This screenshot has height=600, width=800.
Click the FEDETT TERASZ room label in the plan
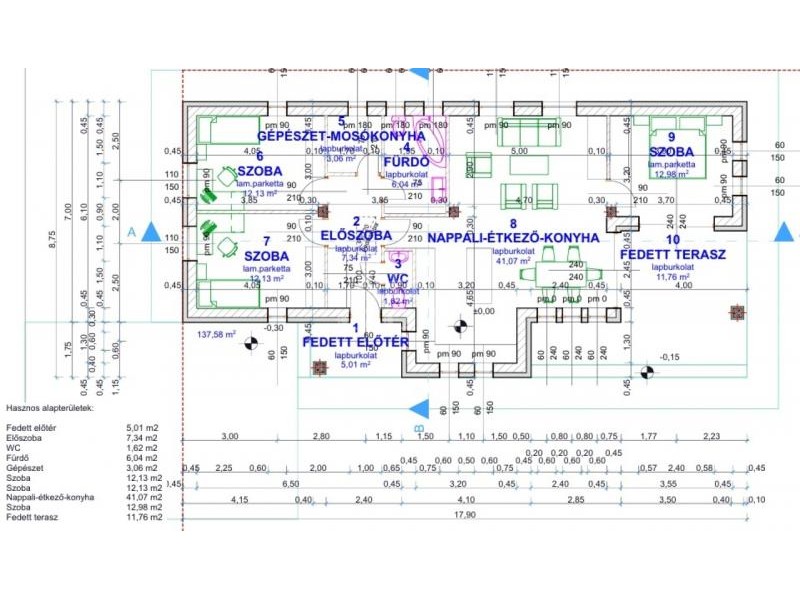[672, 255]
